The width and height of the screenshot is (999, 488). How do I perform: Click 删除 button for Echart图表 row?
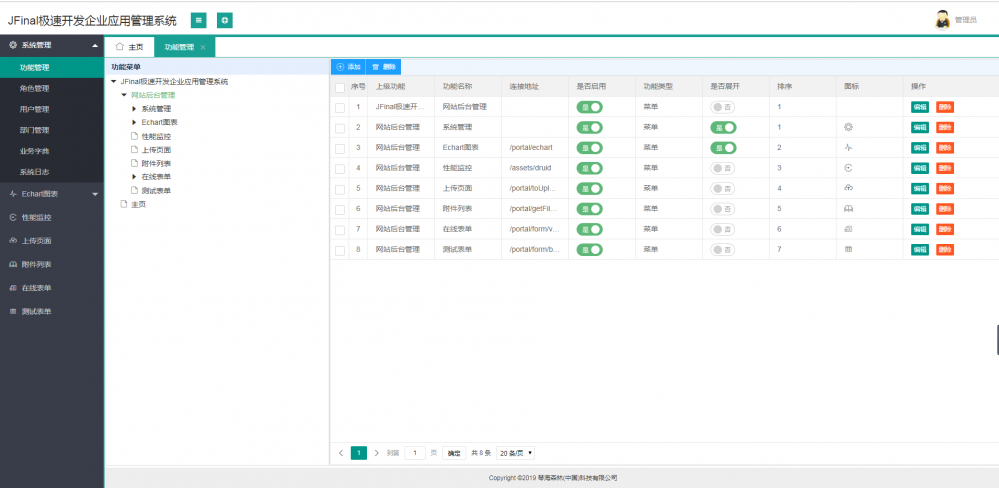coord(945,148)
